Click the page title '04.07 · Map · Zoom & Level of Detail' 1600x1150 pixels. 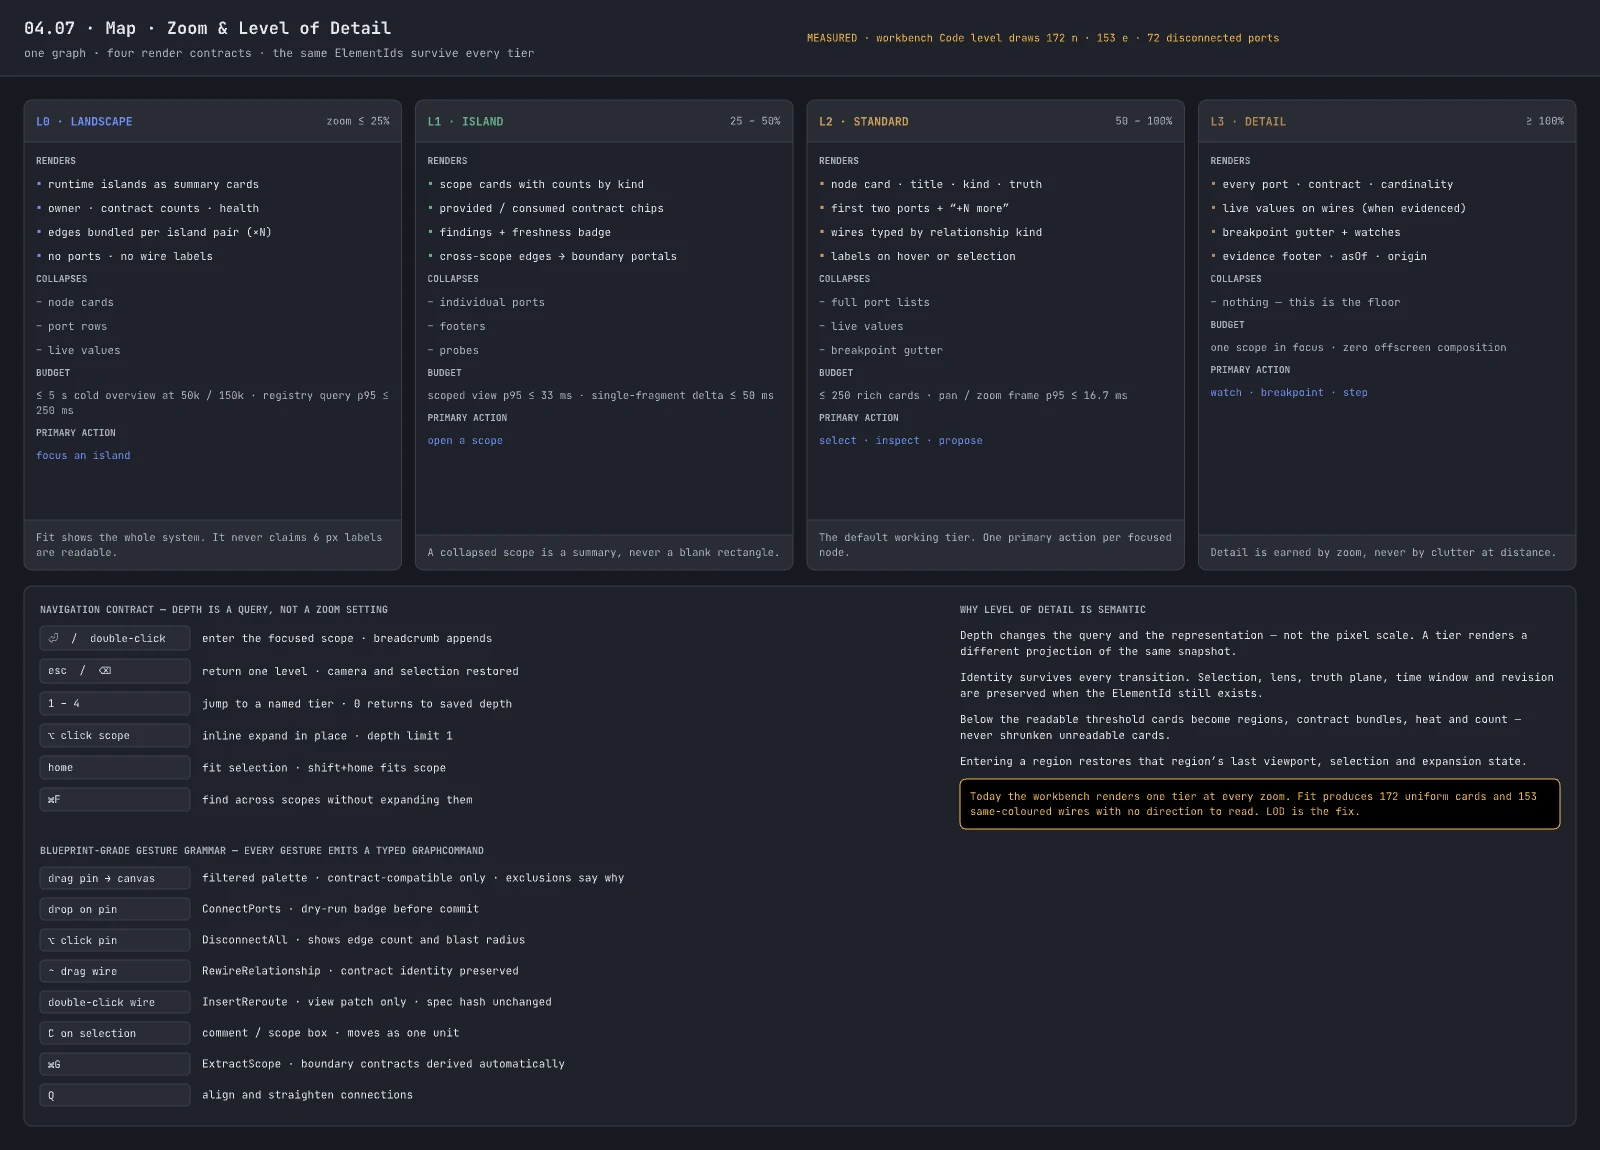click(208, 28)
